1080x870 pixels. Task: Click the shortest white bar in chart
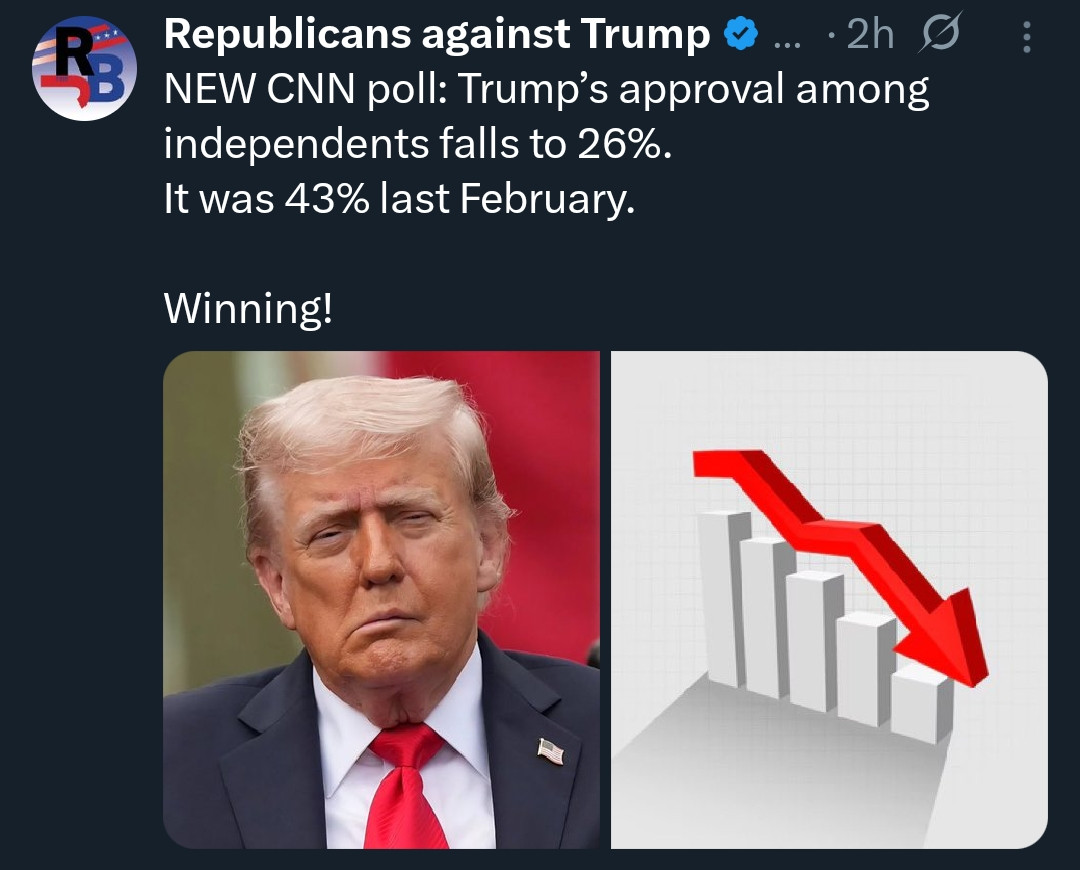pos(918,705)
